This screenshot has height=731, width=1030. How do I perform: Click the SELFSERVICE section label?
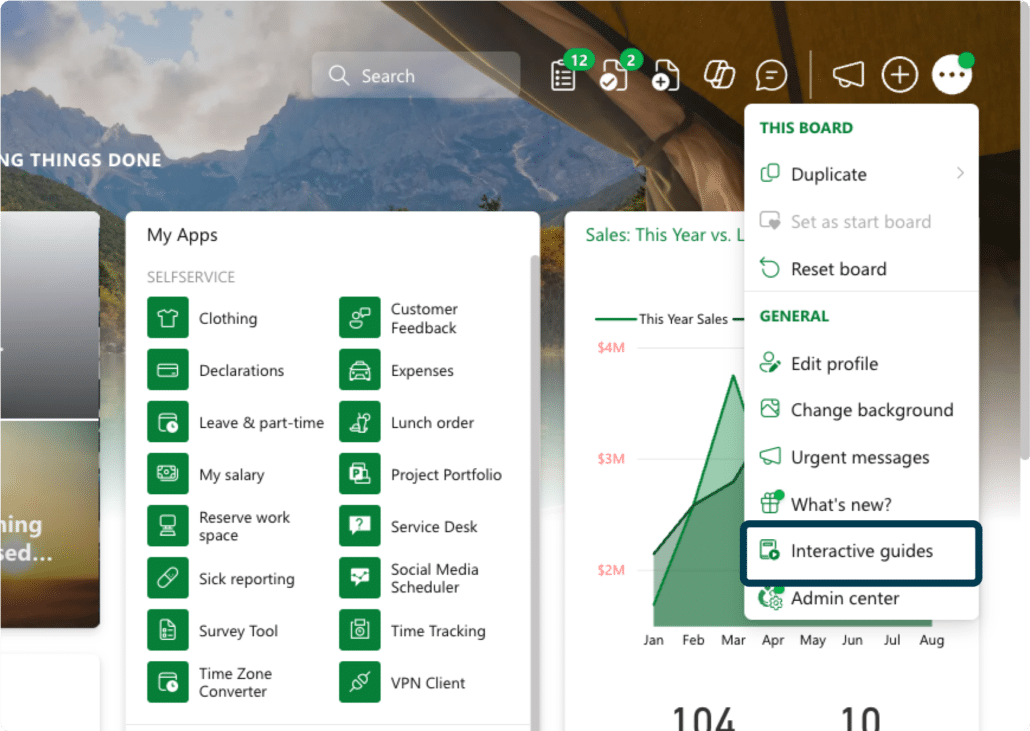click(190, 277)
